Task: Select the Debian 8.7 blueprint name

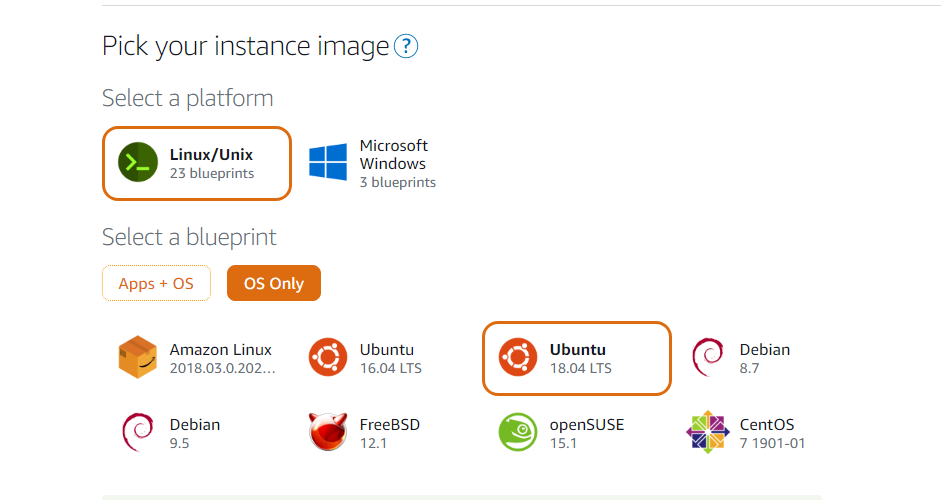Action: pyautogui.click(x=765, y=350)
